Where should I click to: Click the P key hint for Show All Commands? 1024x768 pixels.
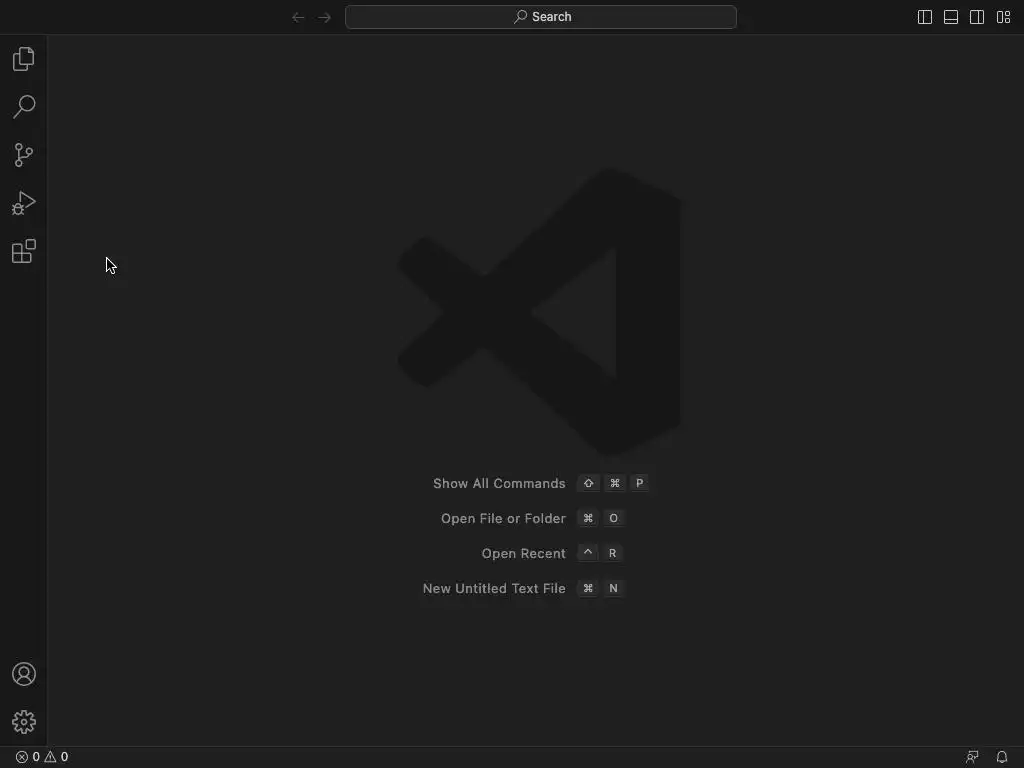pyautogui.click(x=639, y=483)
